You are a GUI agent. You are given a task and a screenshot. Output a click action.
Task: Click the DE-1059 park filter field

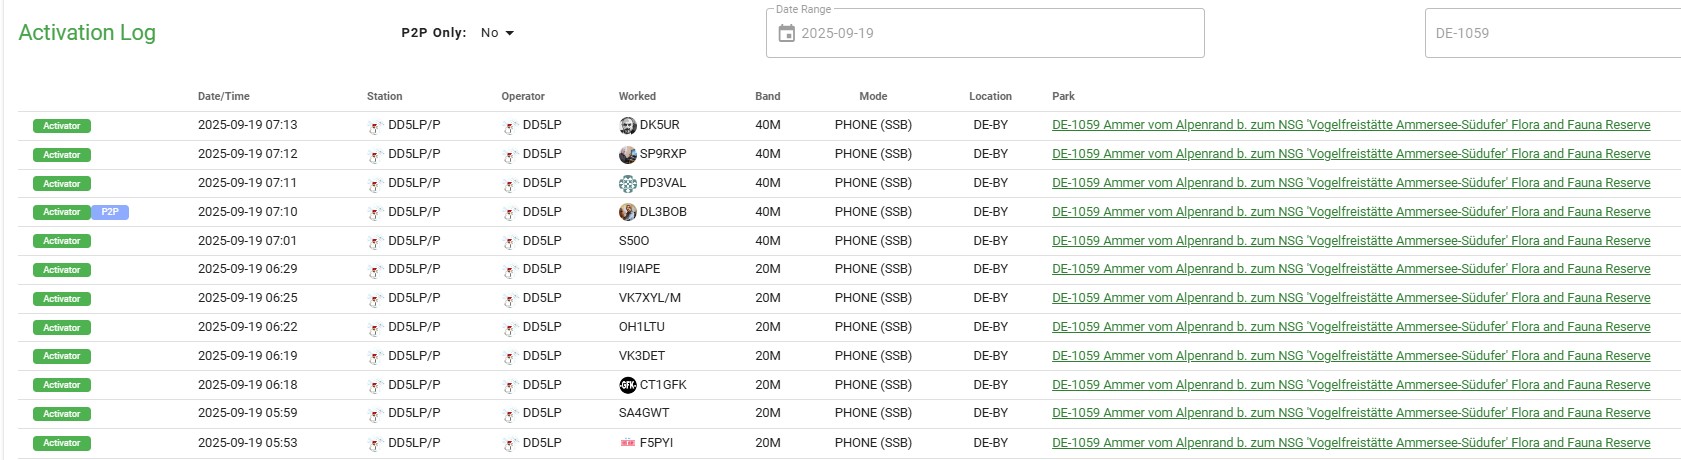(x=1550, y=34)
